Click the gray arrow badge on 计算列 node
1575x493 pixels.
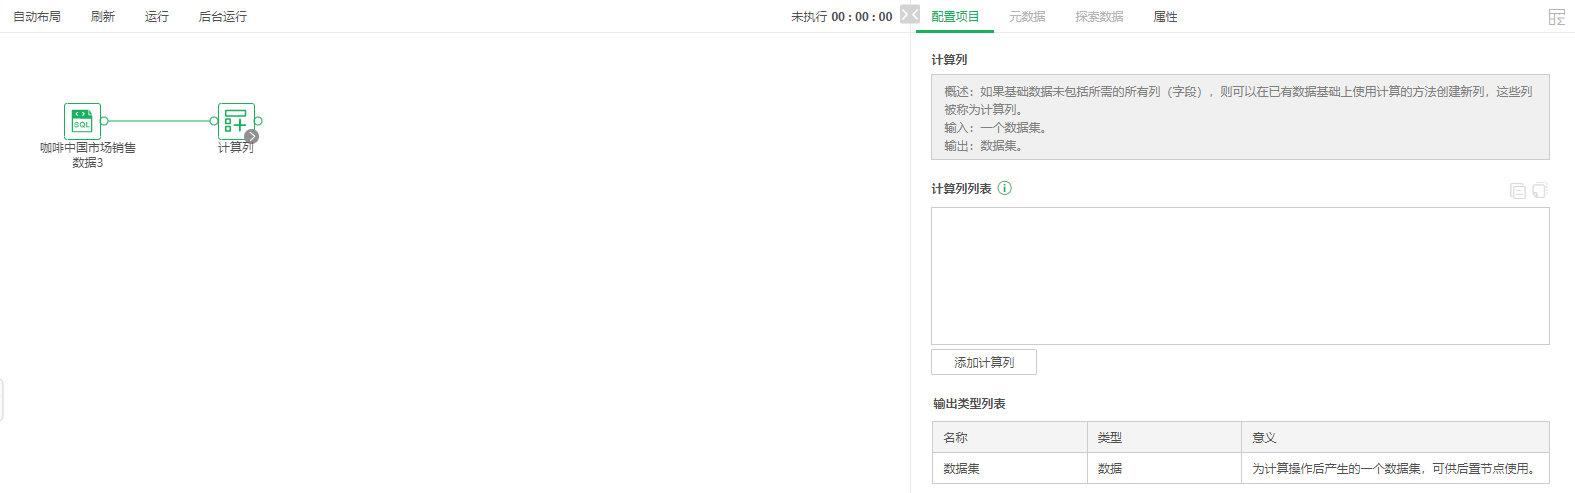(x=252, y=137)
